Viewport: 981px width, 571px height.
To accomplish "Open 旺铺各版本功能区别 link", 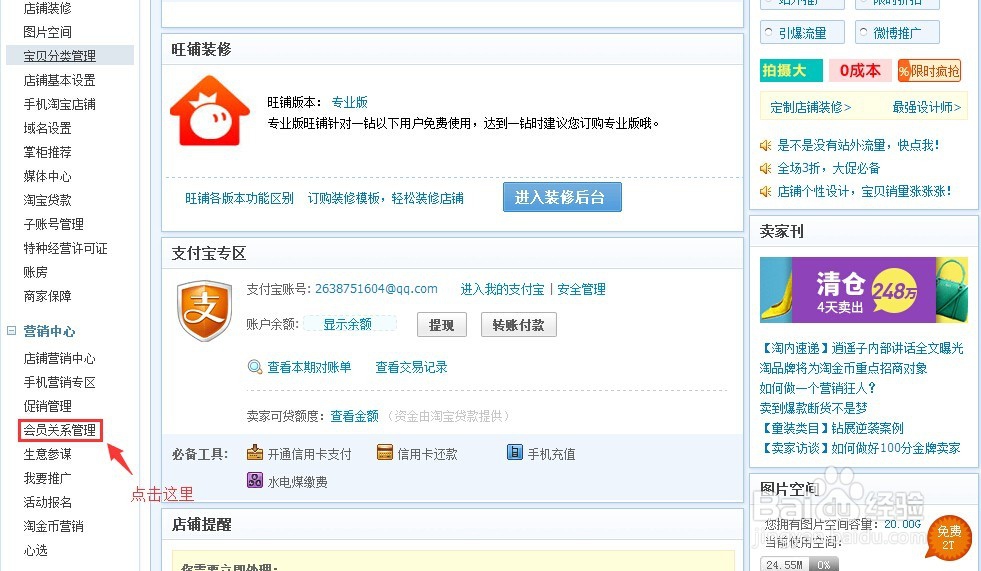I will coord(239,198).
